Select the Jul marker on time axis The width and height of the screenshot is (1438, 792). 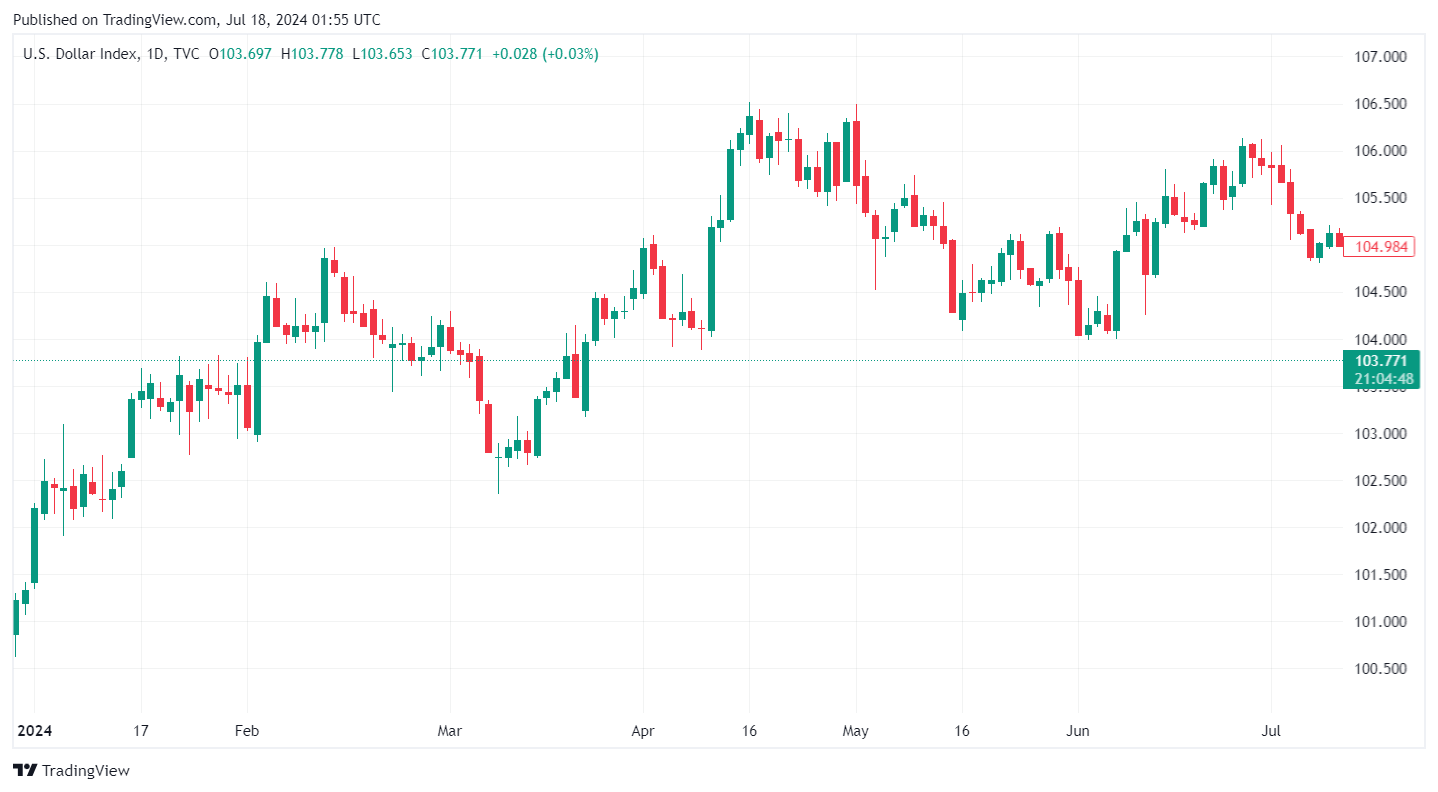1271,731
